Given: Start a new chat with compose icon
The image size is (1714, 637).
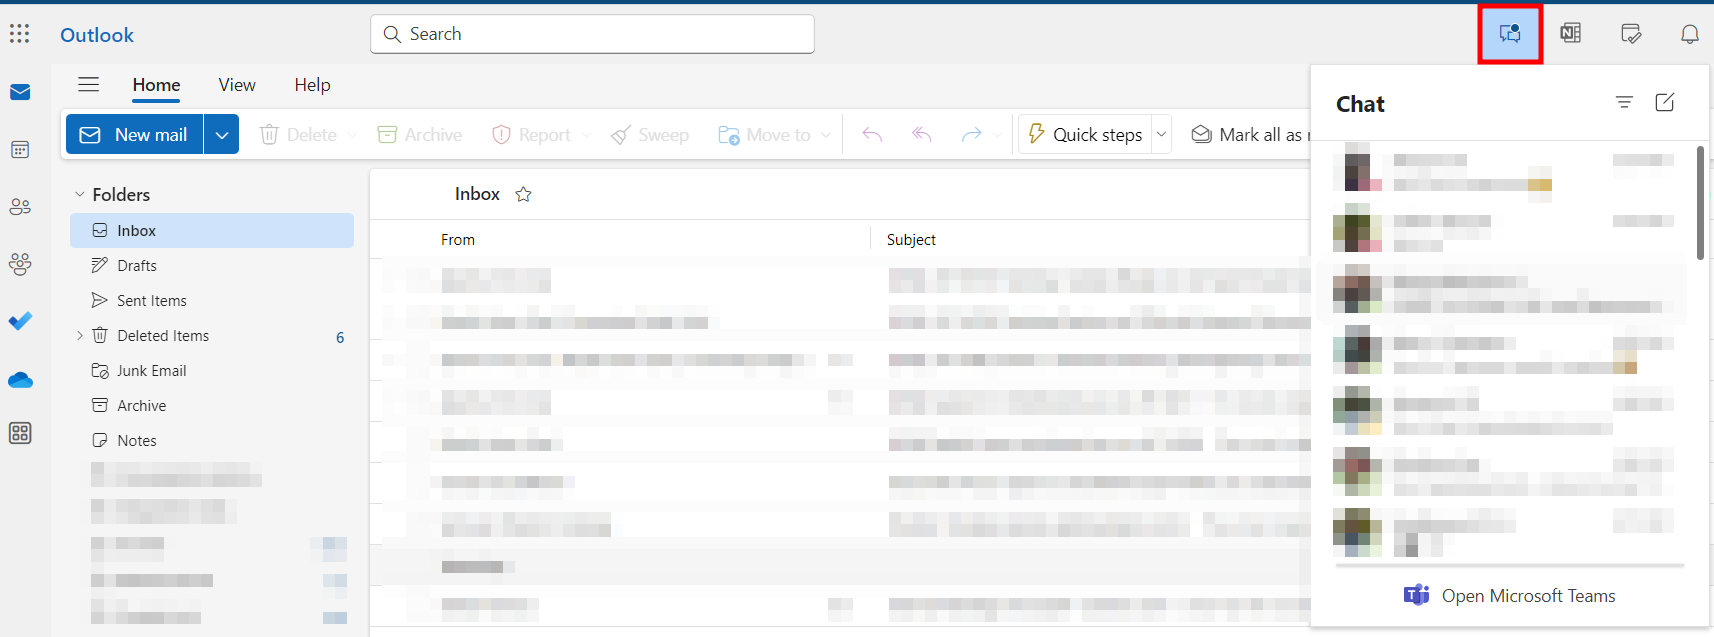Looking at the screenshot, I should [1665, 103].
